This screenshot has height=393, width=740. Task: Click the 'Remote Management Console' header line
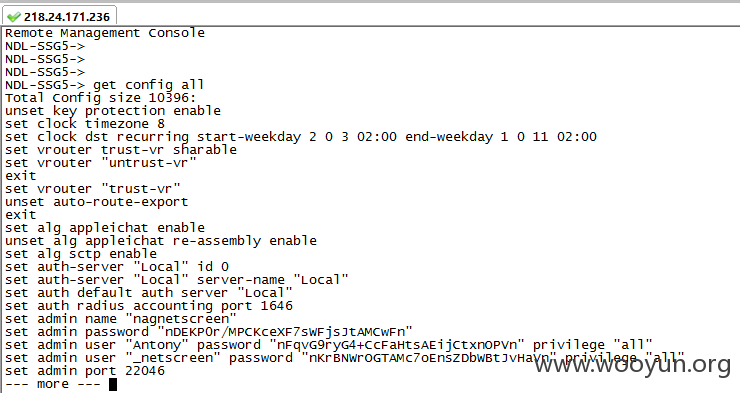click(x=105, y=33)
